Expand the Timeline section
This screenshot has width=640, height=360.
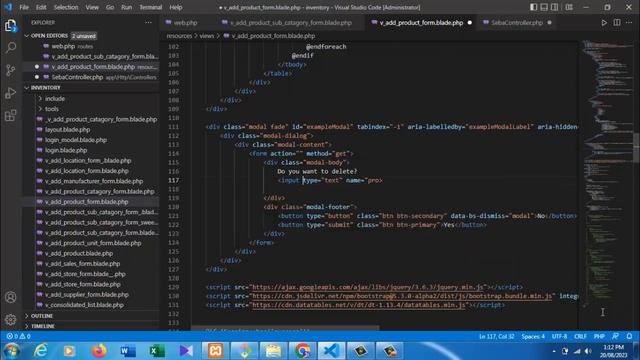coord(42,326)
